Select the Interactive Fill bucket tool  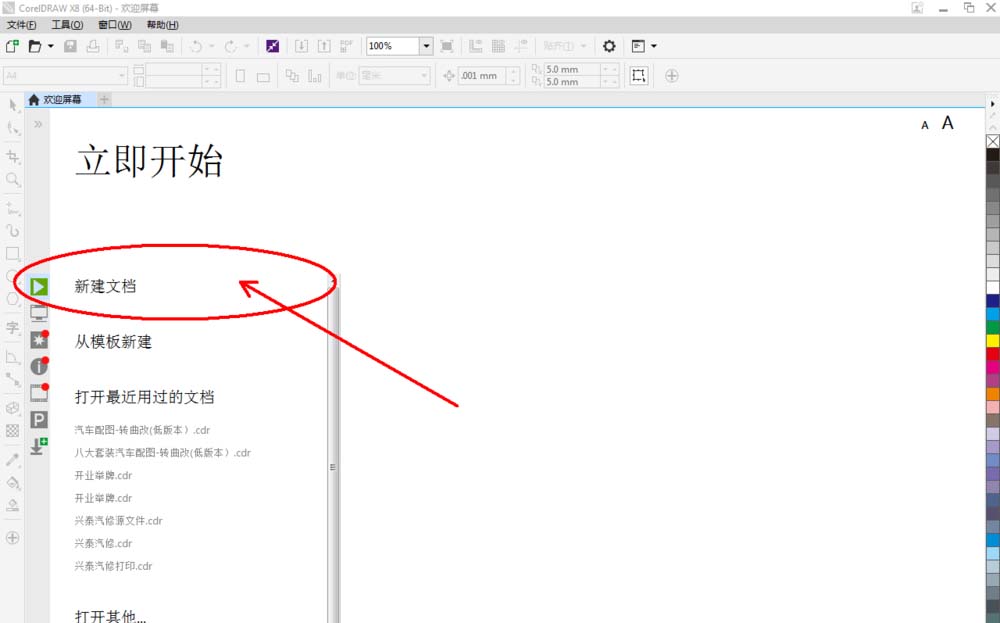tap(13, 483)
